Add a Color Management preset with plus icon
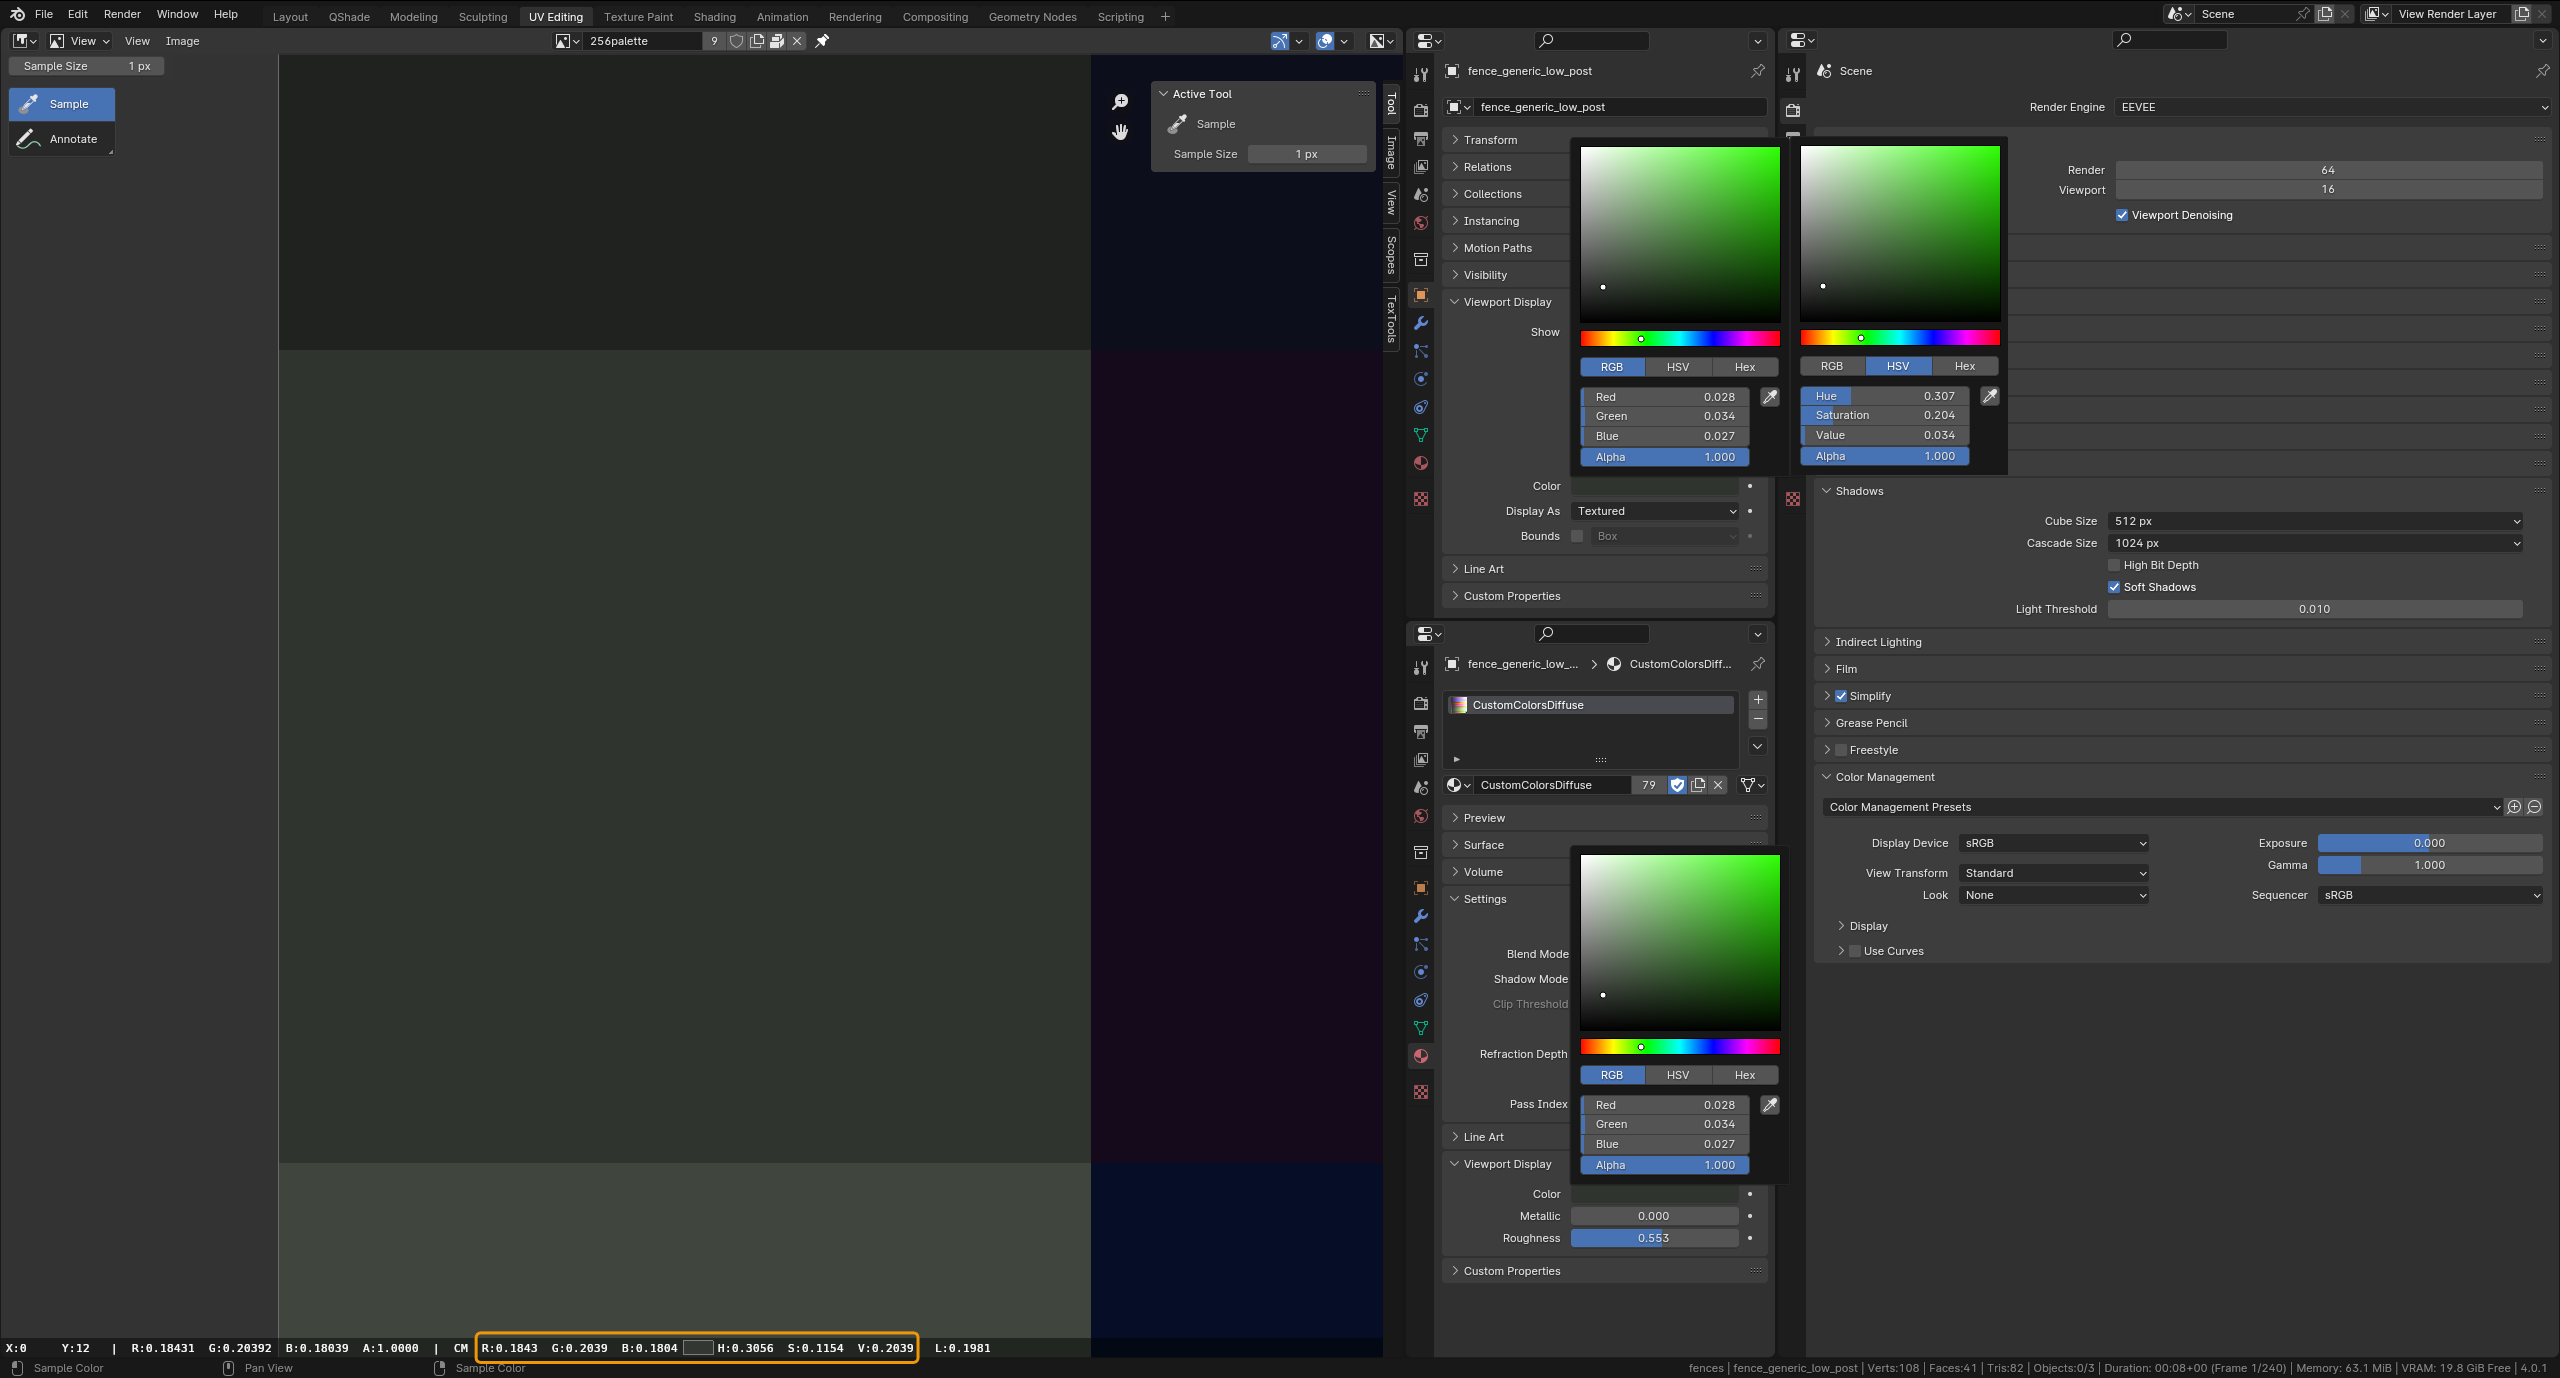Screen dimensions: 2560x1378 point(2514,807)
